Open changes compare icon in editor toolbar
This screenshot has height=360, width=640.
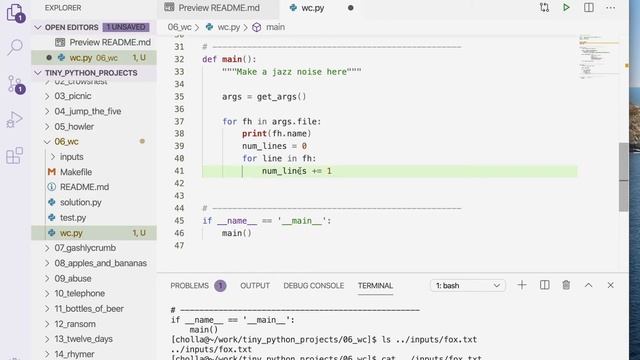pos(544,7)
